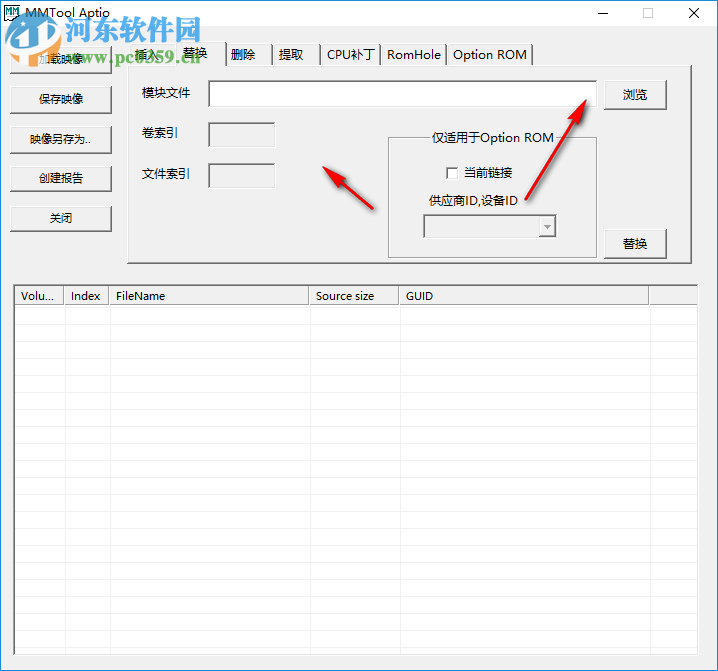Click the 替换 button at bottom right

coord(635,244)
